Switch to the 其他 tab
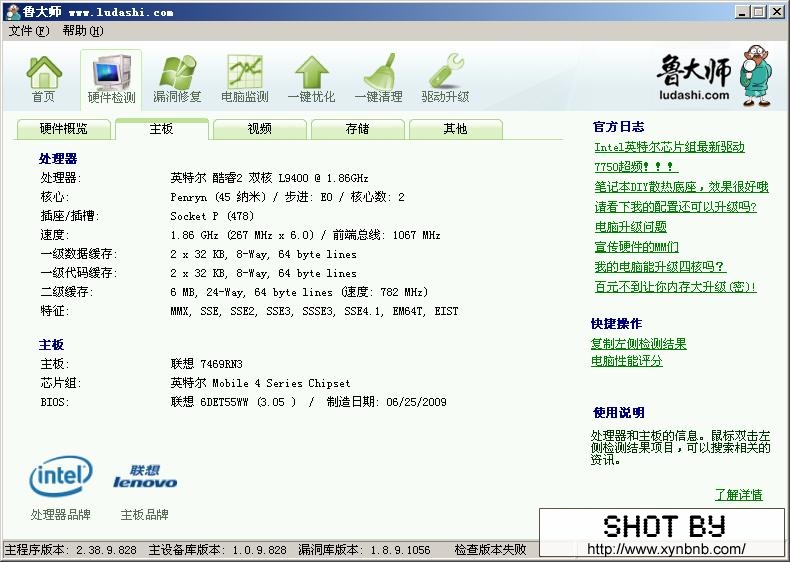This screenshot has height=562, width=790. point(455,129)
